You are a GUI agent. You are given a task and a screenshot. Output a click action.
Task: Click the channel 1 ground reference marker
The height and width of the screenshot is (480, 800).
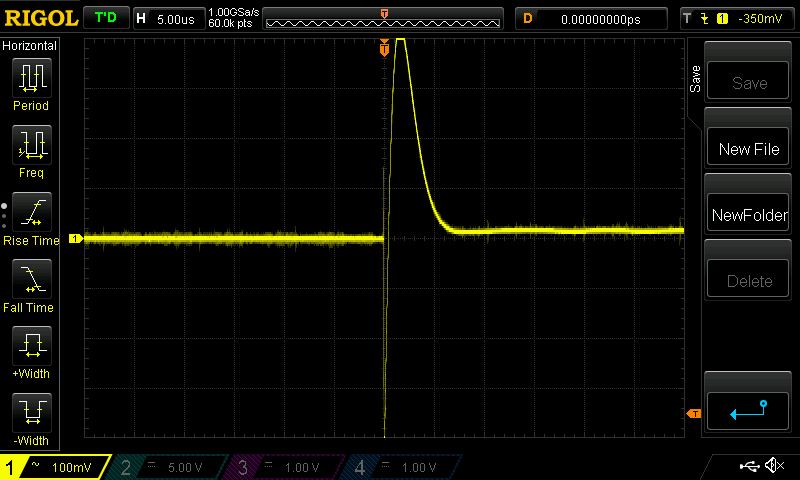(76, 238)
